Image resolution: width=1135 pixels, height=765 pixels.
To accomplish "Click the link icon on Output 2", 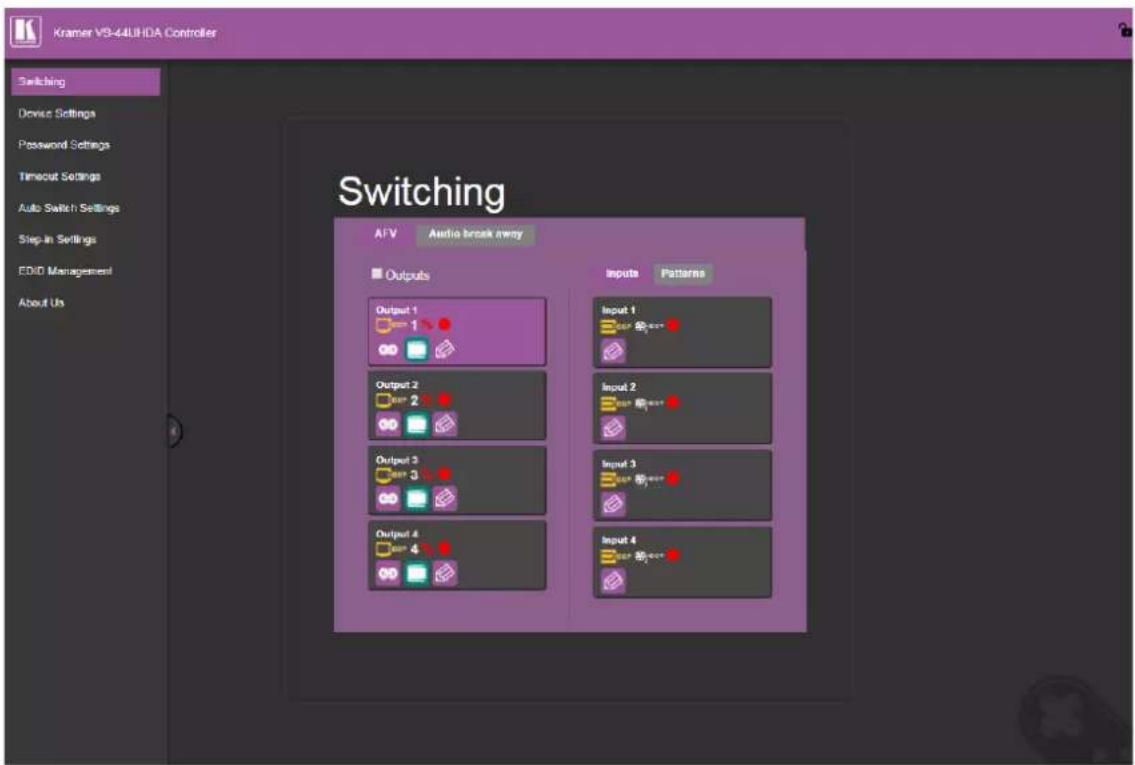I will pos(388,424).
